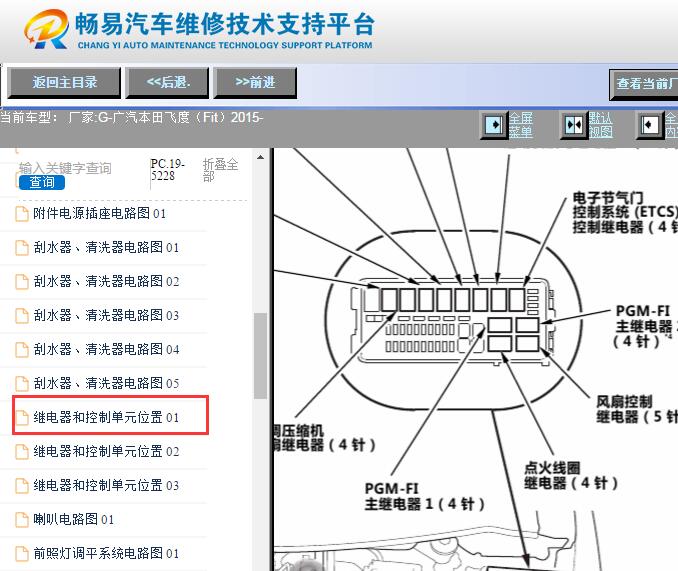Click the PC.19-5228 code text
678x571 pixels.
click(x=167, y=170)
